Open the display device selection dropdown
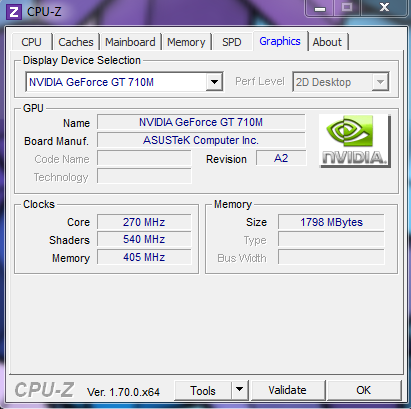This screenshot has height=409, width=411. (214, 82)
